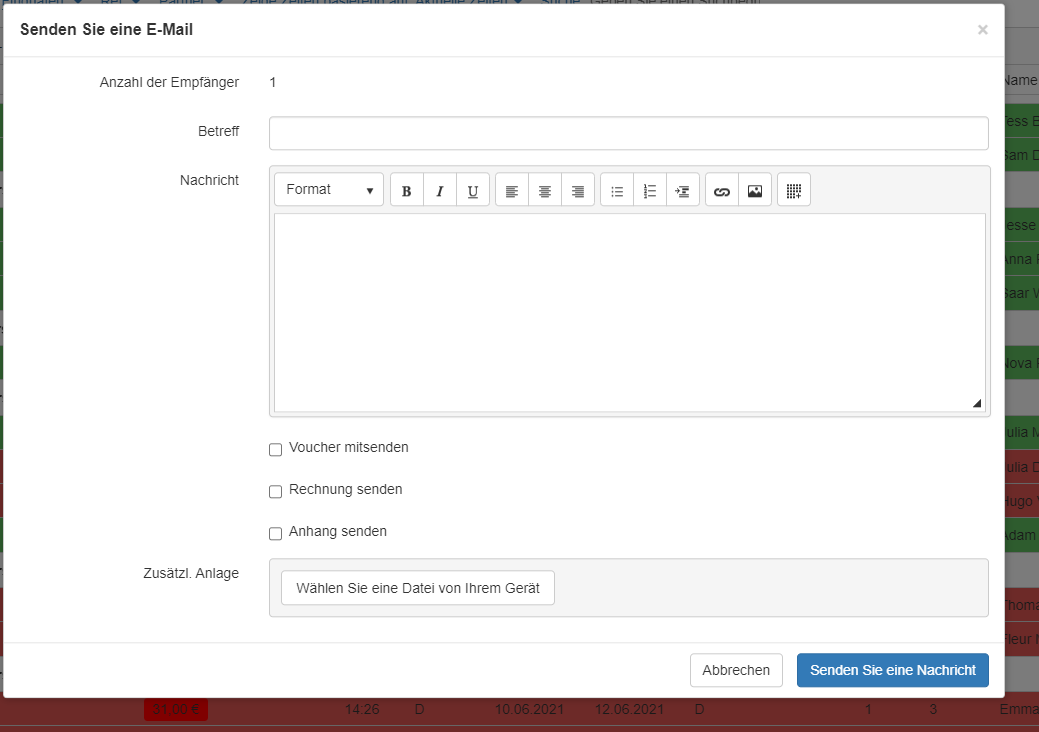1039x732 pixels.
Task: Focus the Nachricht message body area
Action: pos(629,313)
